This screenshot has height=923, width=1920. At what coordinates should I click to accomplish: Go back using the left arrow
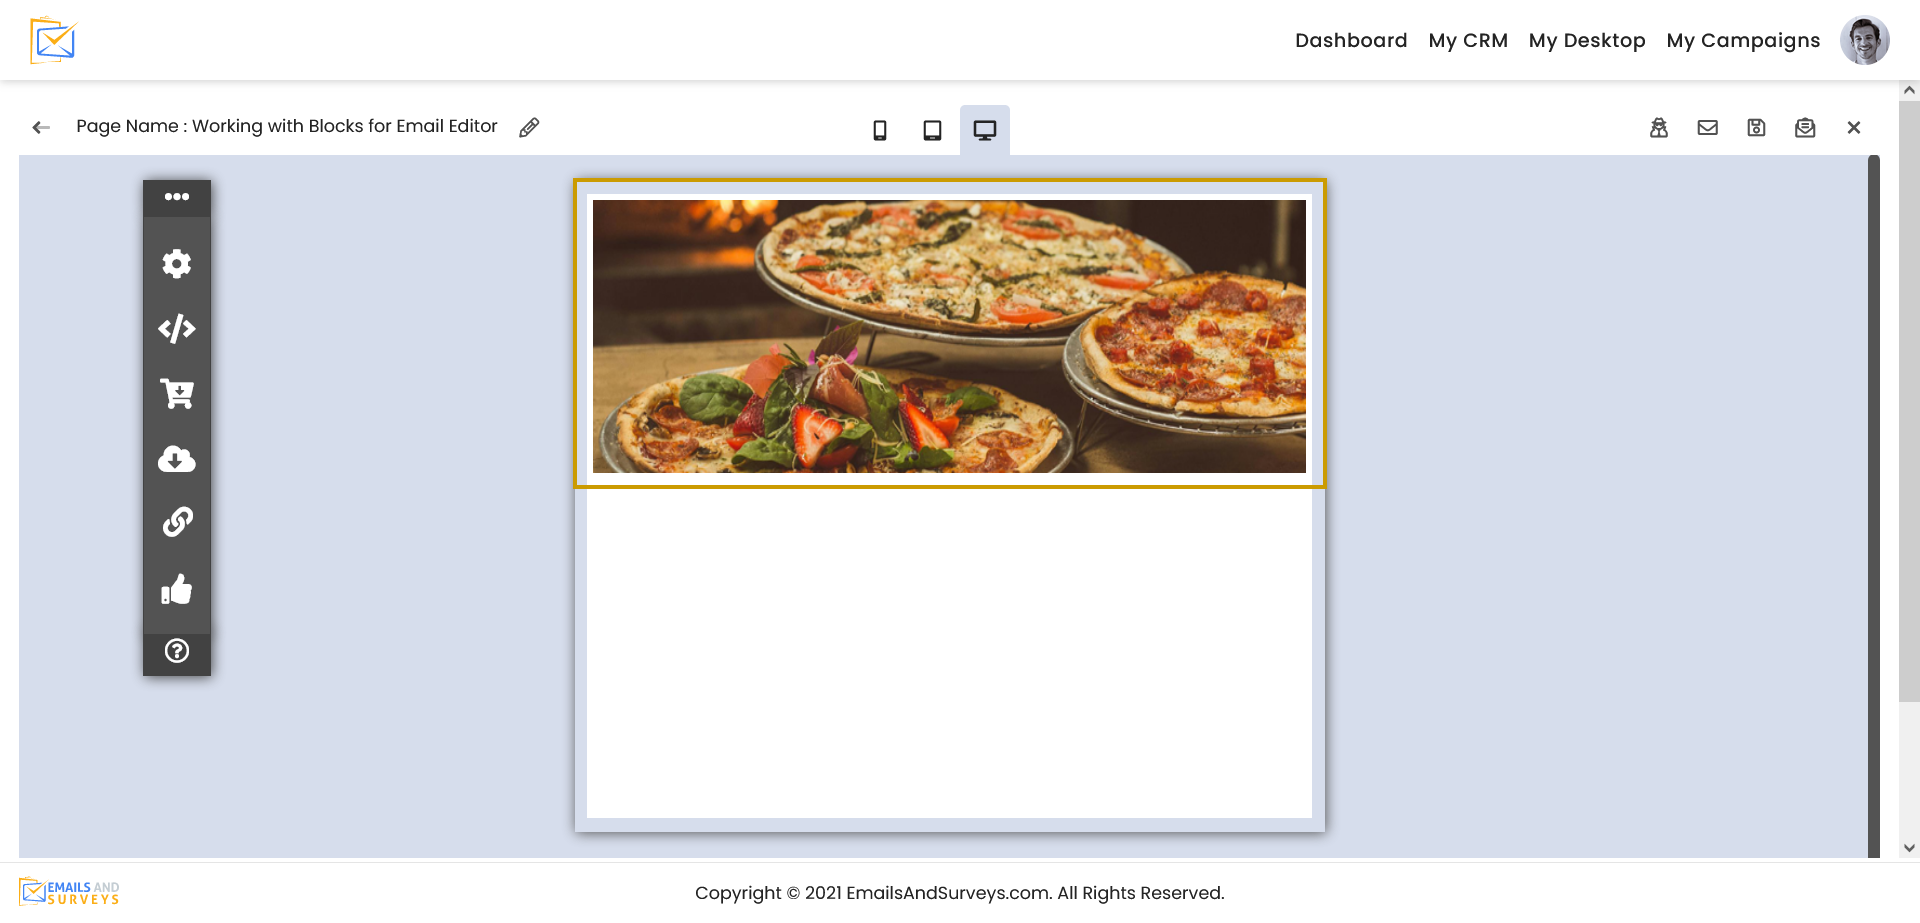[x=40, y=127]
